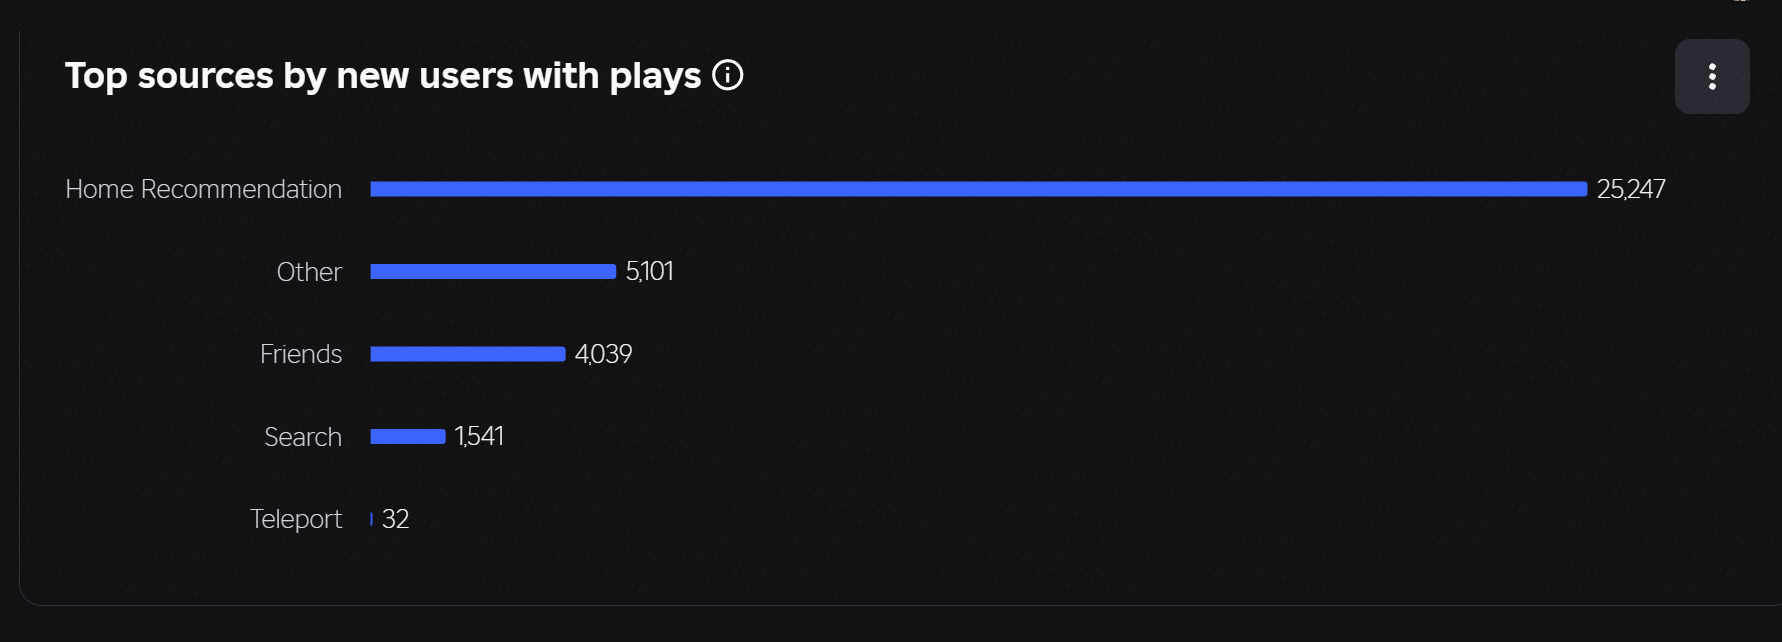Open the three-dot options menu
Screen dimensions: 1782x642
tap(1712, 77)
